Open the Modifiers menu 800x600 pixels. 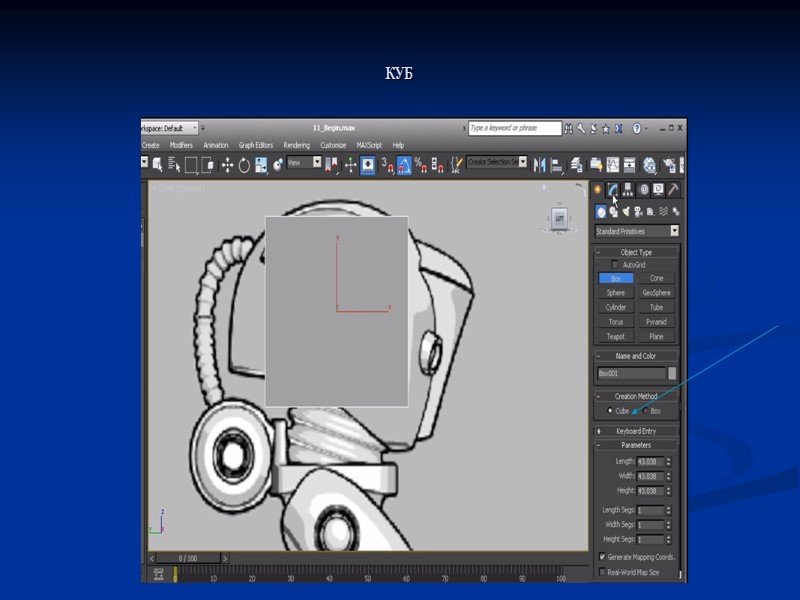tap(181, 145)
